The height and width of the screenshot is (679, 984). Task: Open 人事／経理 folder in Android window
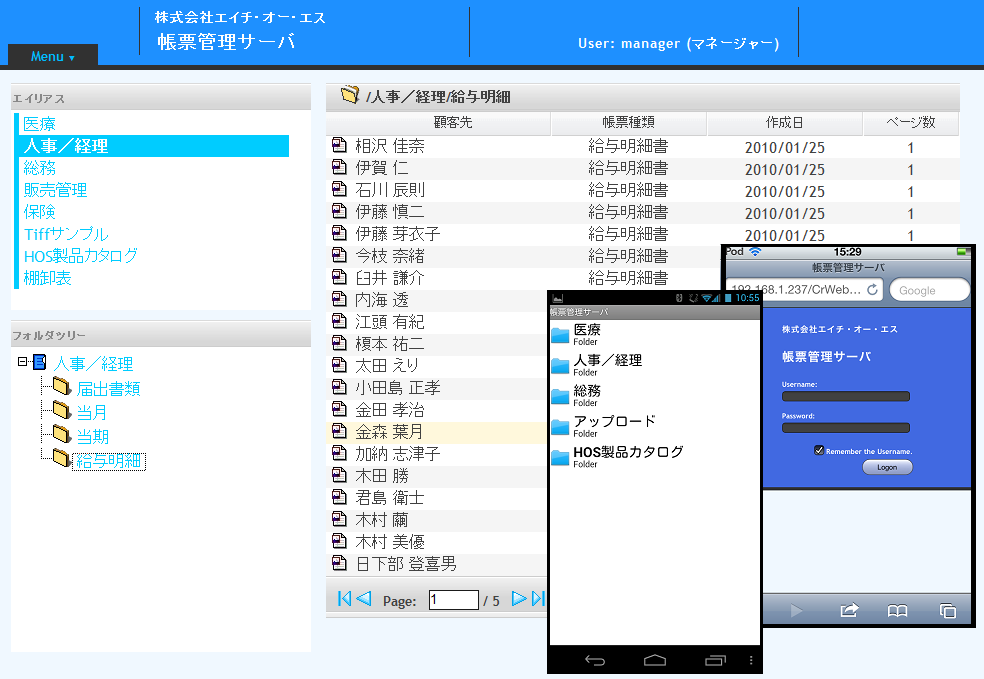tap(655, 365)
